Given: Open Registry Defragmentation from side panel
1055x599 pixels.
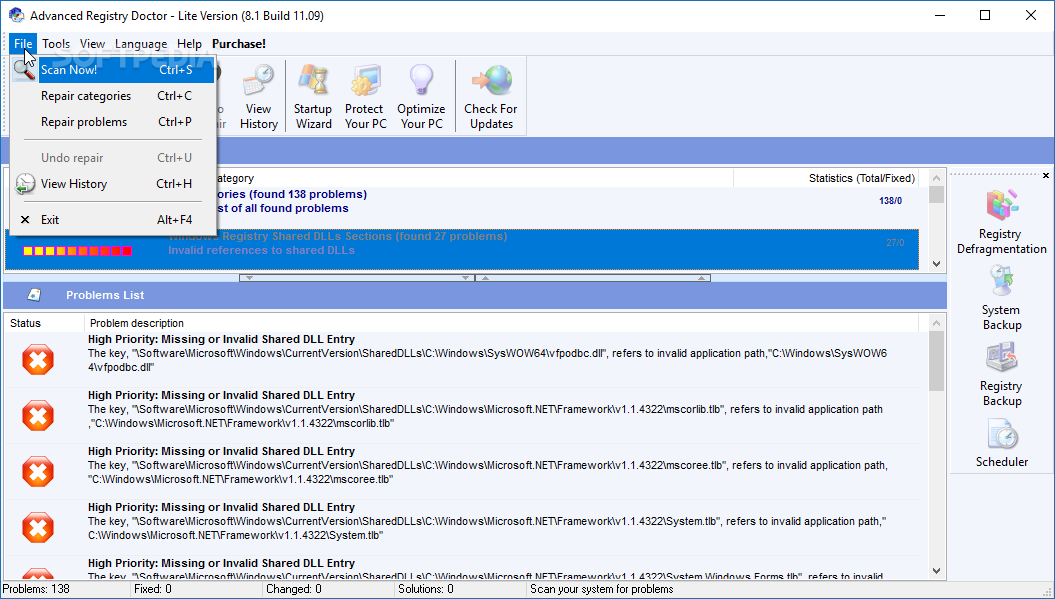Looking at the screenshot, I should pos(1001,222).
